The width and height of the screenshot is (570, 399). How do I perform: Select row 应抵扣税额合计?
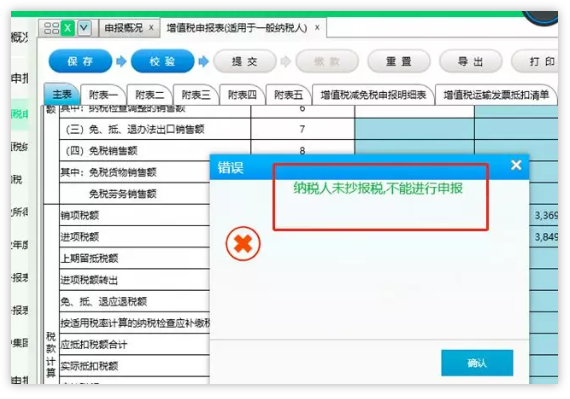coord(135,344)
